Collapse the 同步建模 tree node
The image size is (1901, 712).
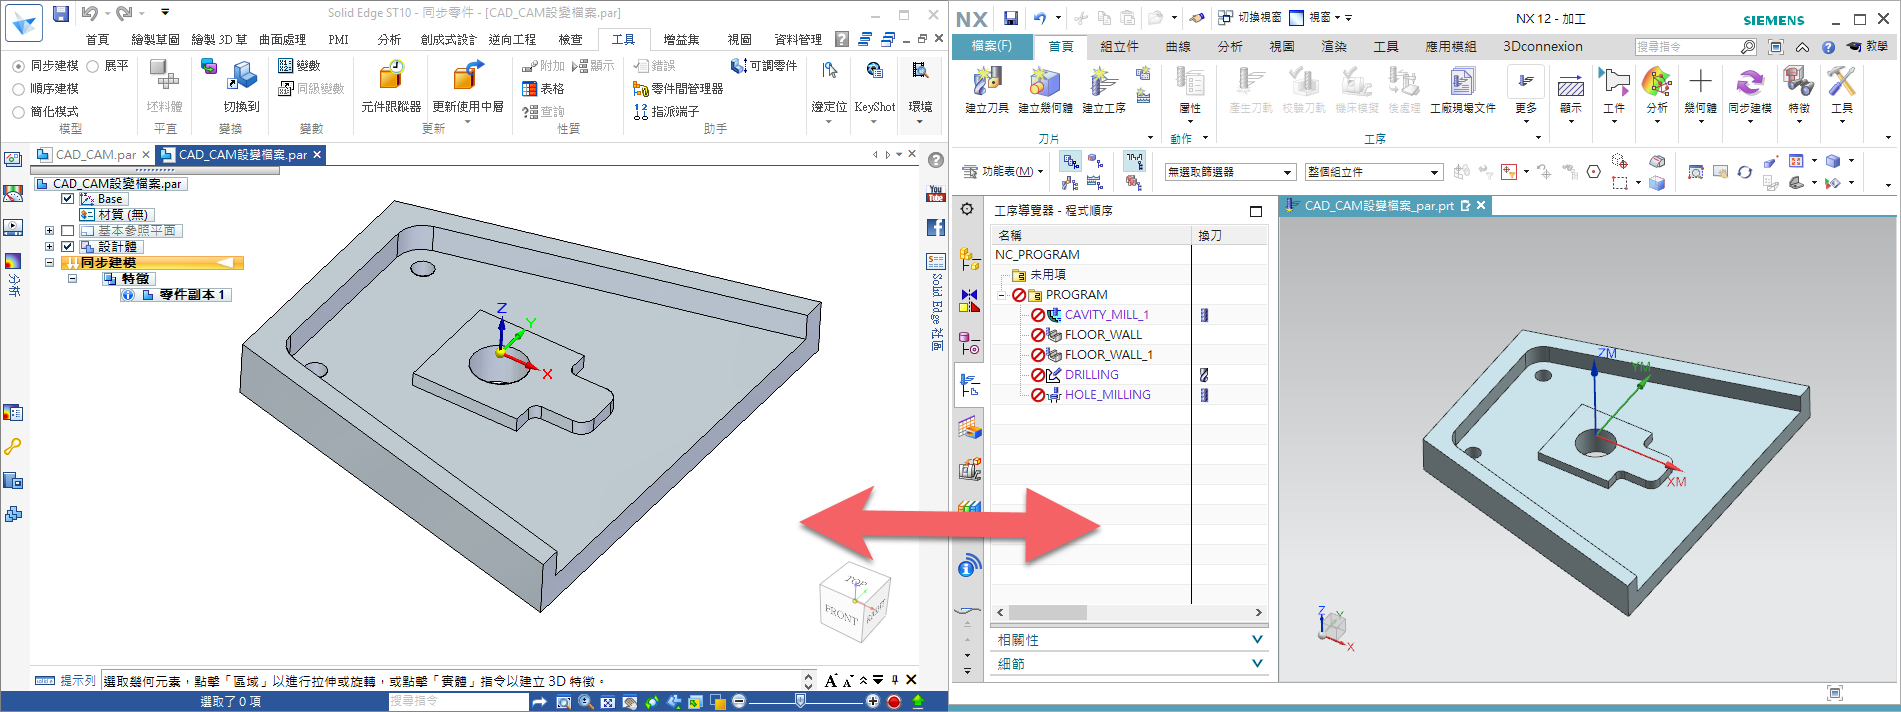click(x=49, y=263)
